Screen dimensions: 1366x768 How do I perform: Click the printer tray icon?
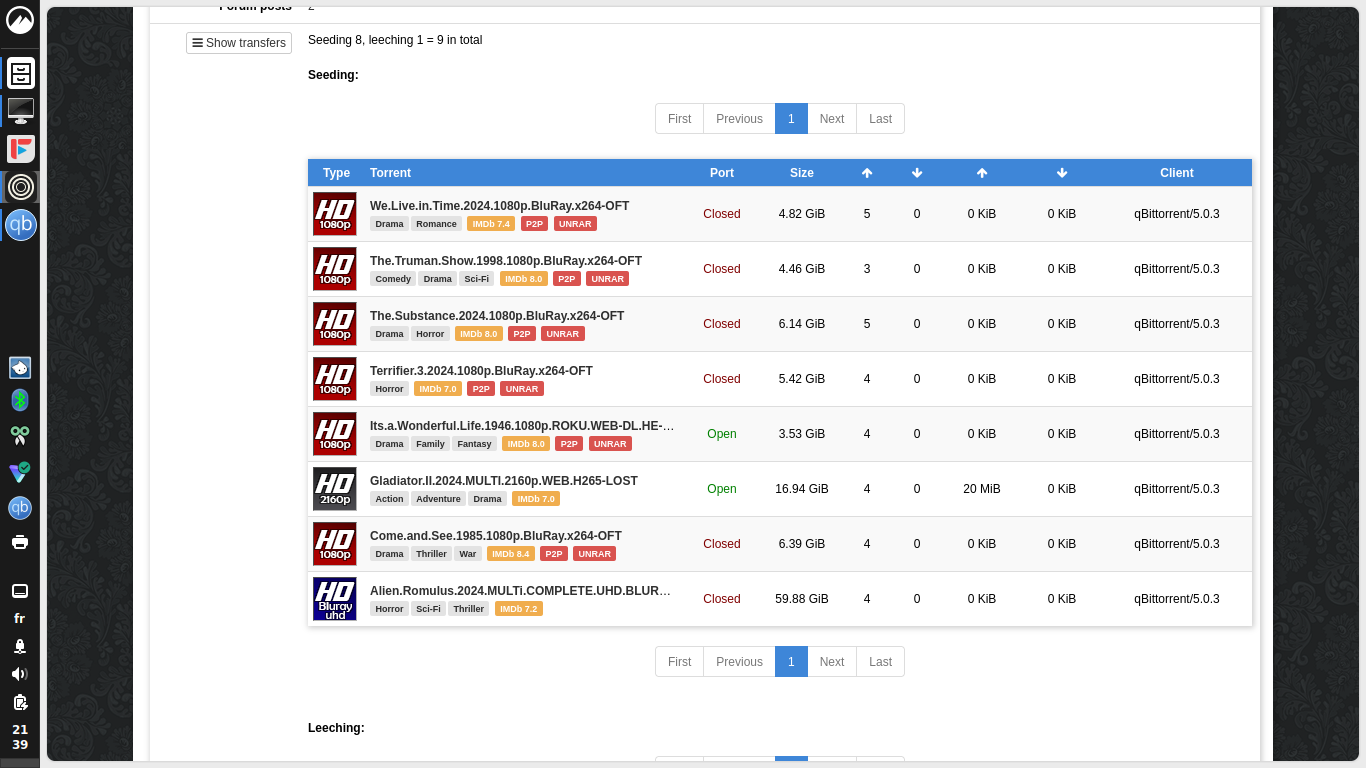point(20,542)
